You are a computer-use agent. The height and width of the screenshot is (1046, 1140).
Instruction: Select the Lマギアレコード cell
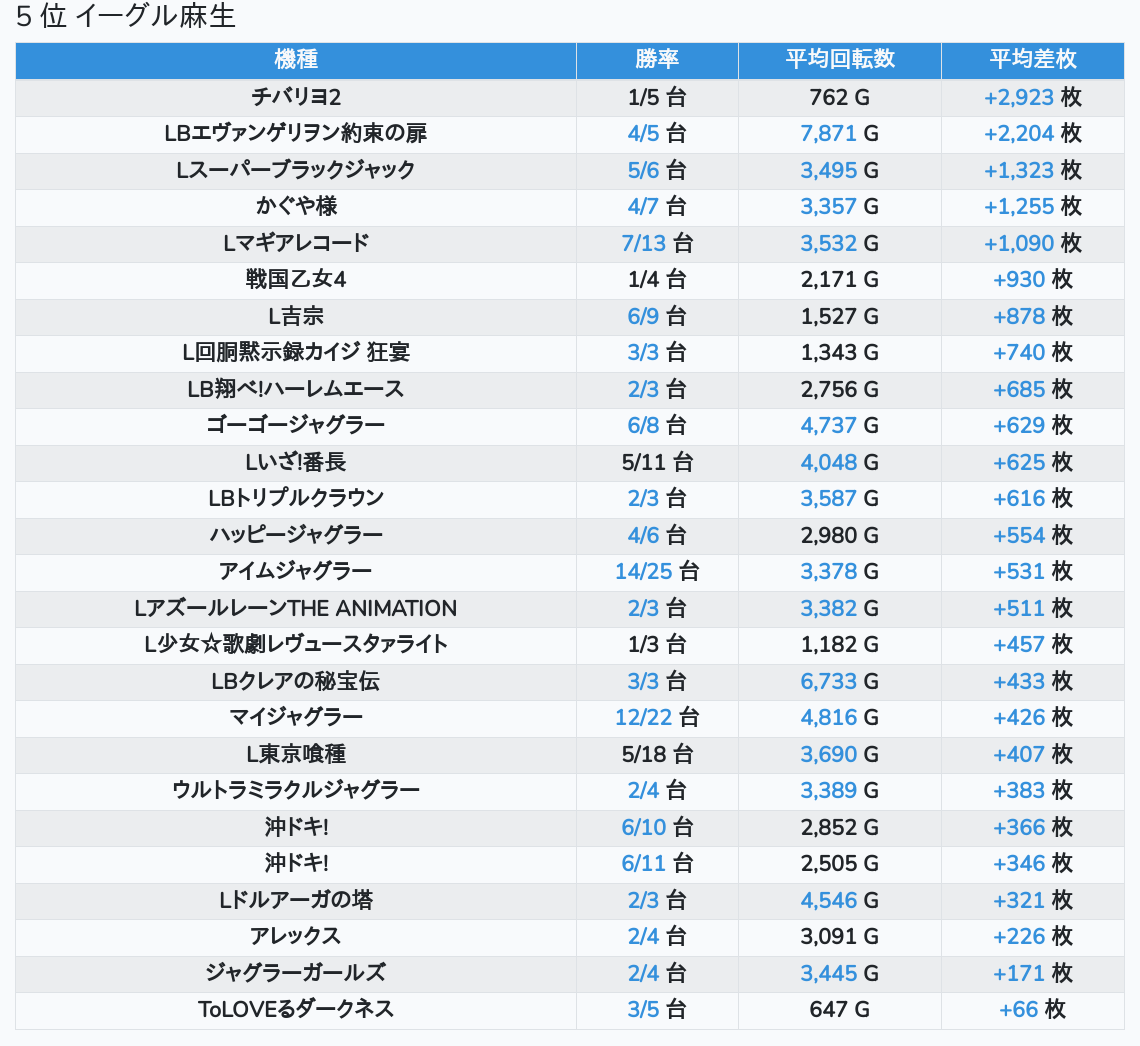(x=296, y=244)
